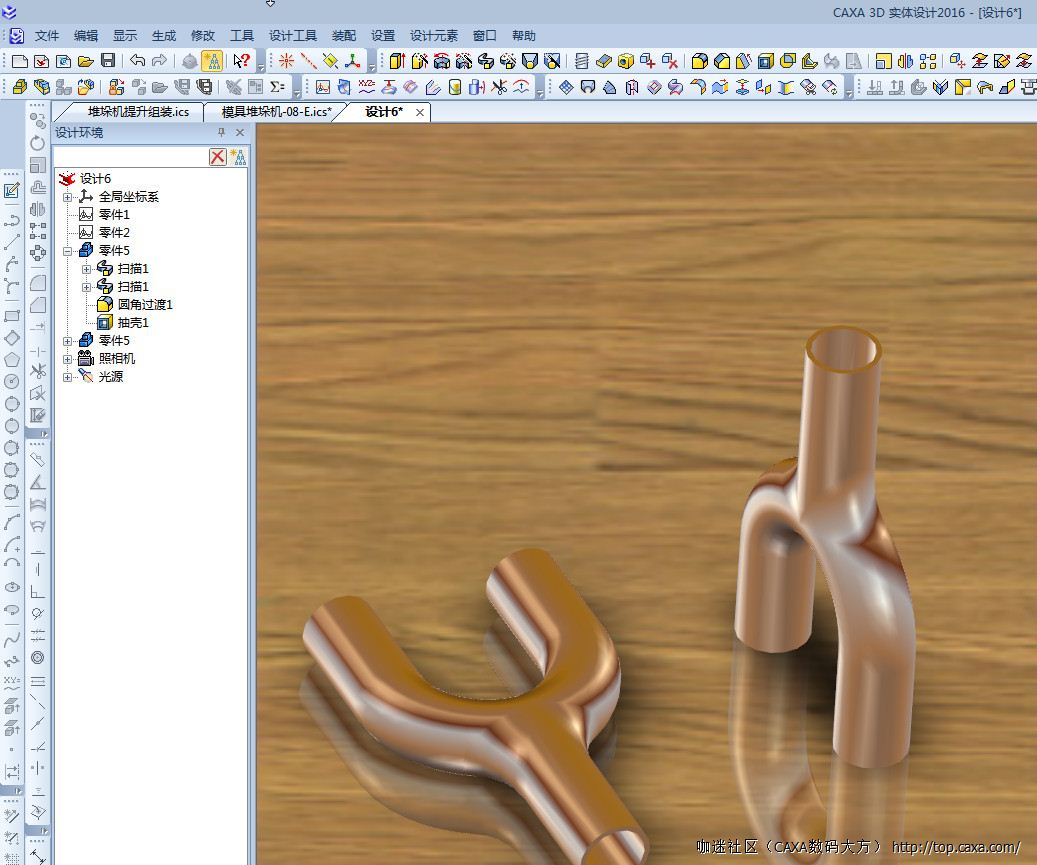The width and height of the screenshot is (1037, 865).
Task: Open a file with the yellow folder icon
Action: [x=85, y=62]
